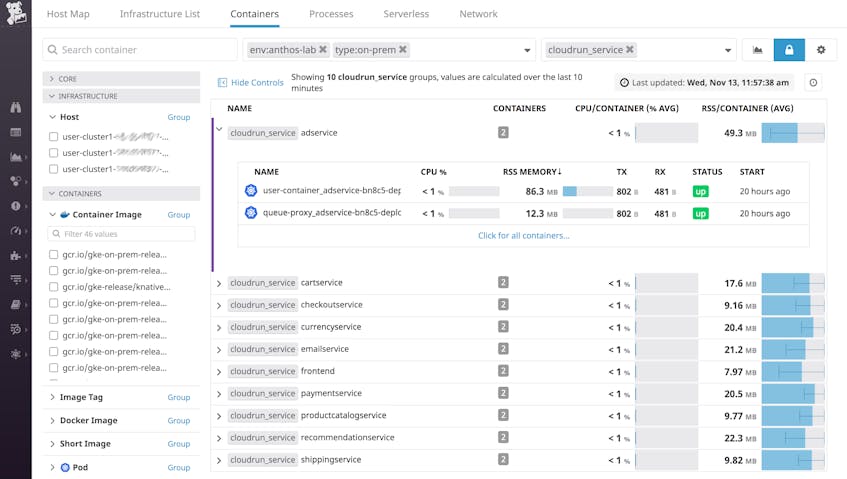This screenshot has width=847, height=479.
Task: Switch to the Serverless tab
Action: 406,14
